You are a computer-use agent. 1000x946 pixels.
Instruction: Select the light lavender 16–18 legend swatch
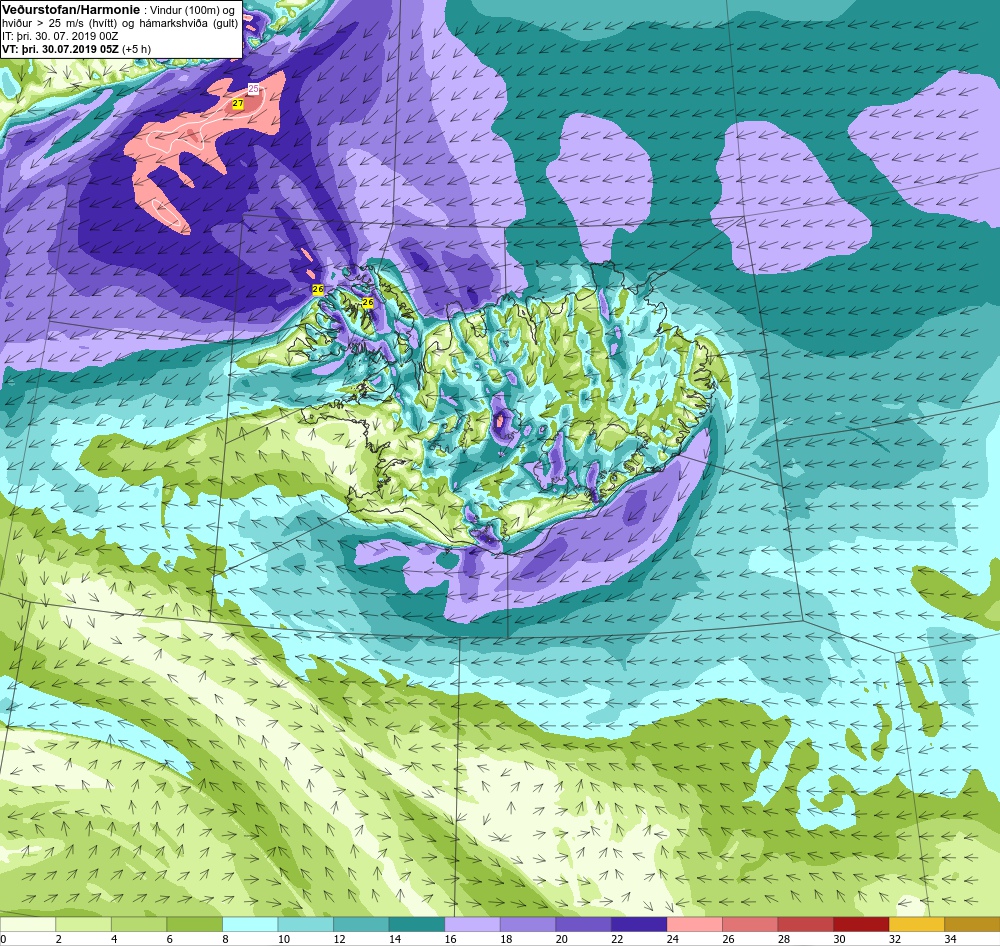pos(472,924)
